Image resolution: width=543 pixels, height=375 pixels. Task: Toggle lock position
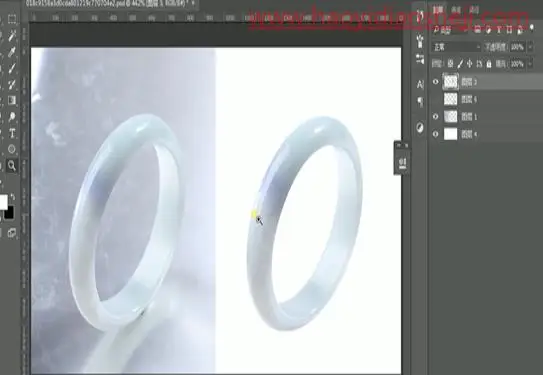pyautogui.click(x=470, y=64)
